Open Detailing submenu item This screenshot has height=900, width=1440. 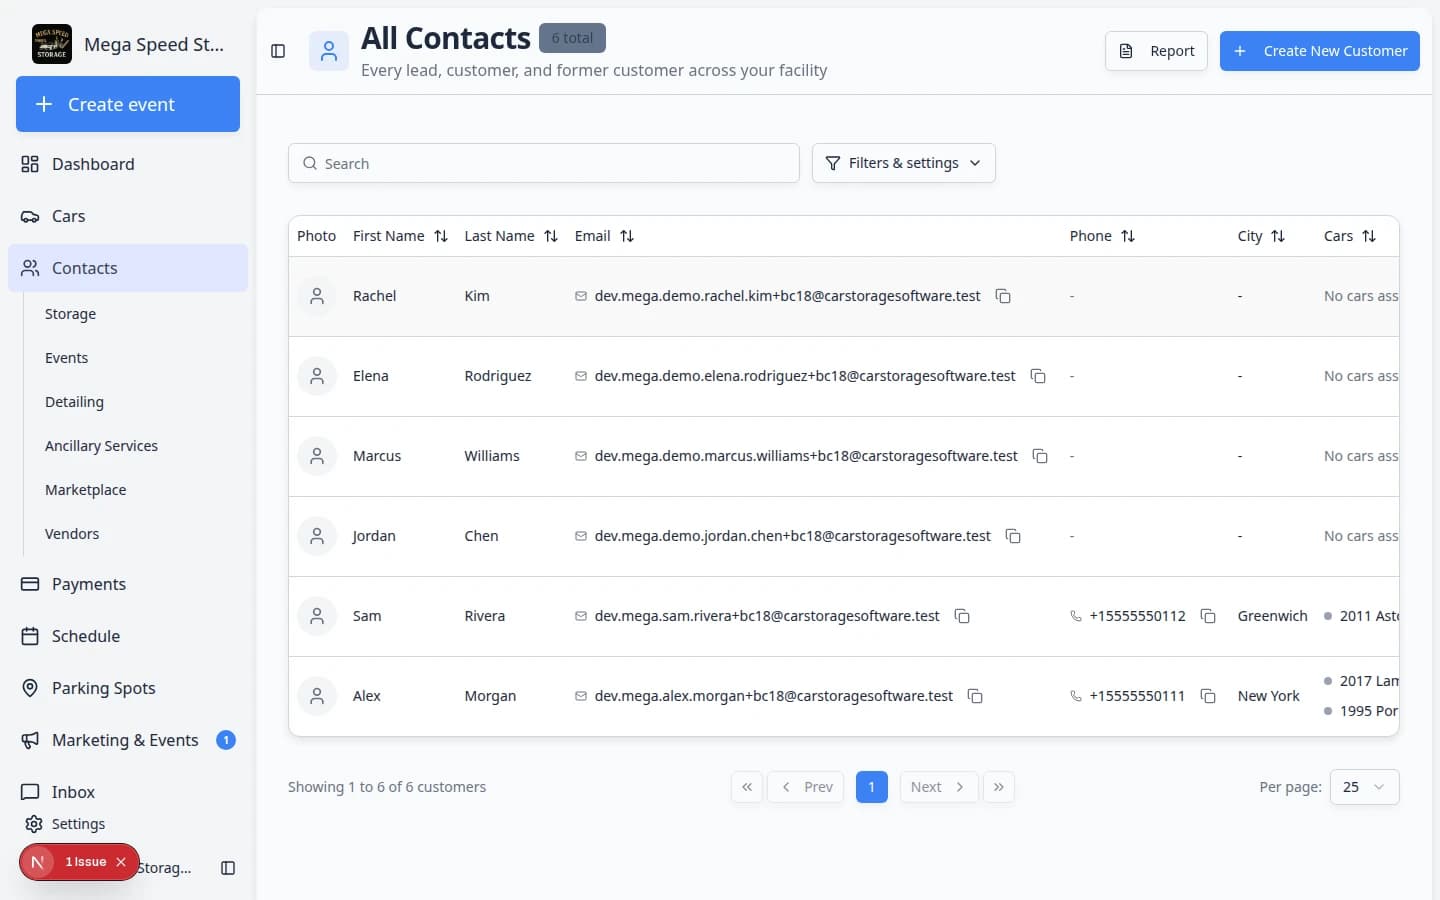(74, 402)
